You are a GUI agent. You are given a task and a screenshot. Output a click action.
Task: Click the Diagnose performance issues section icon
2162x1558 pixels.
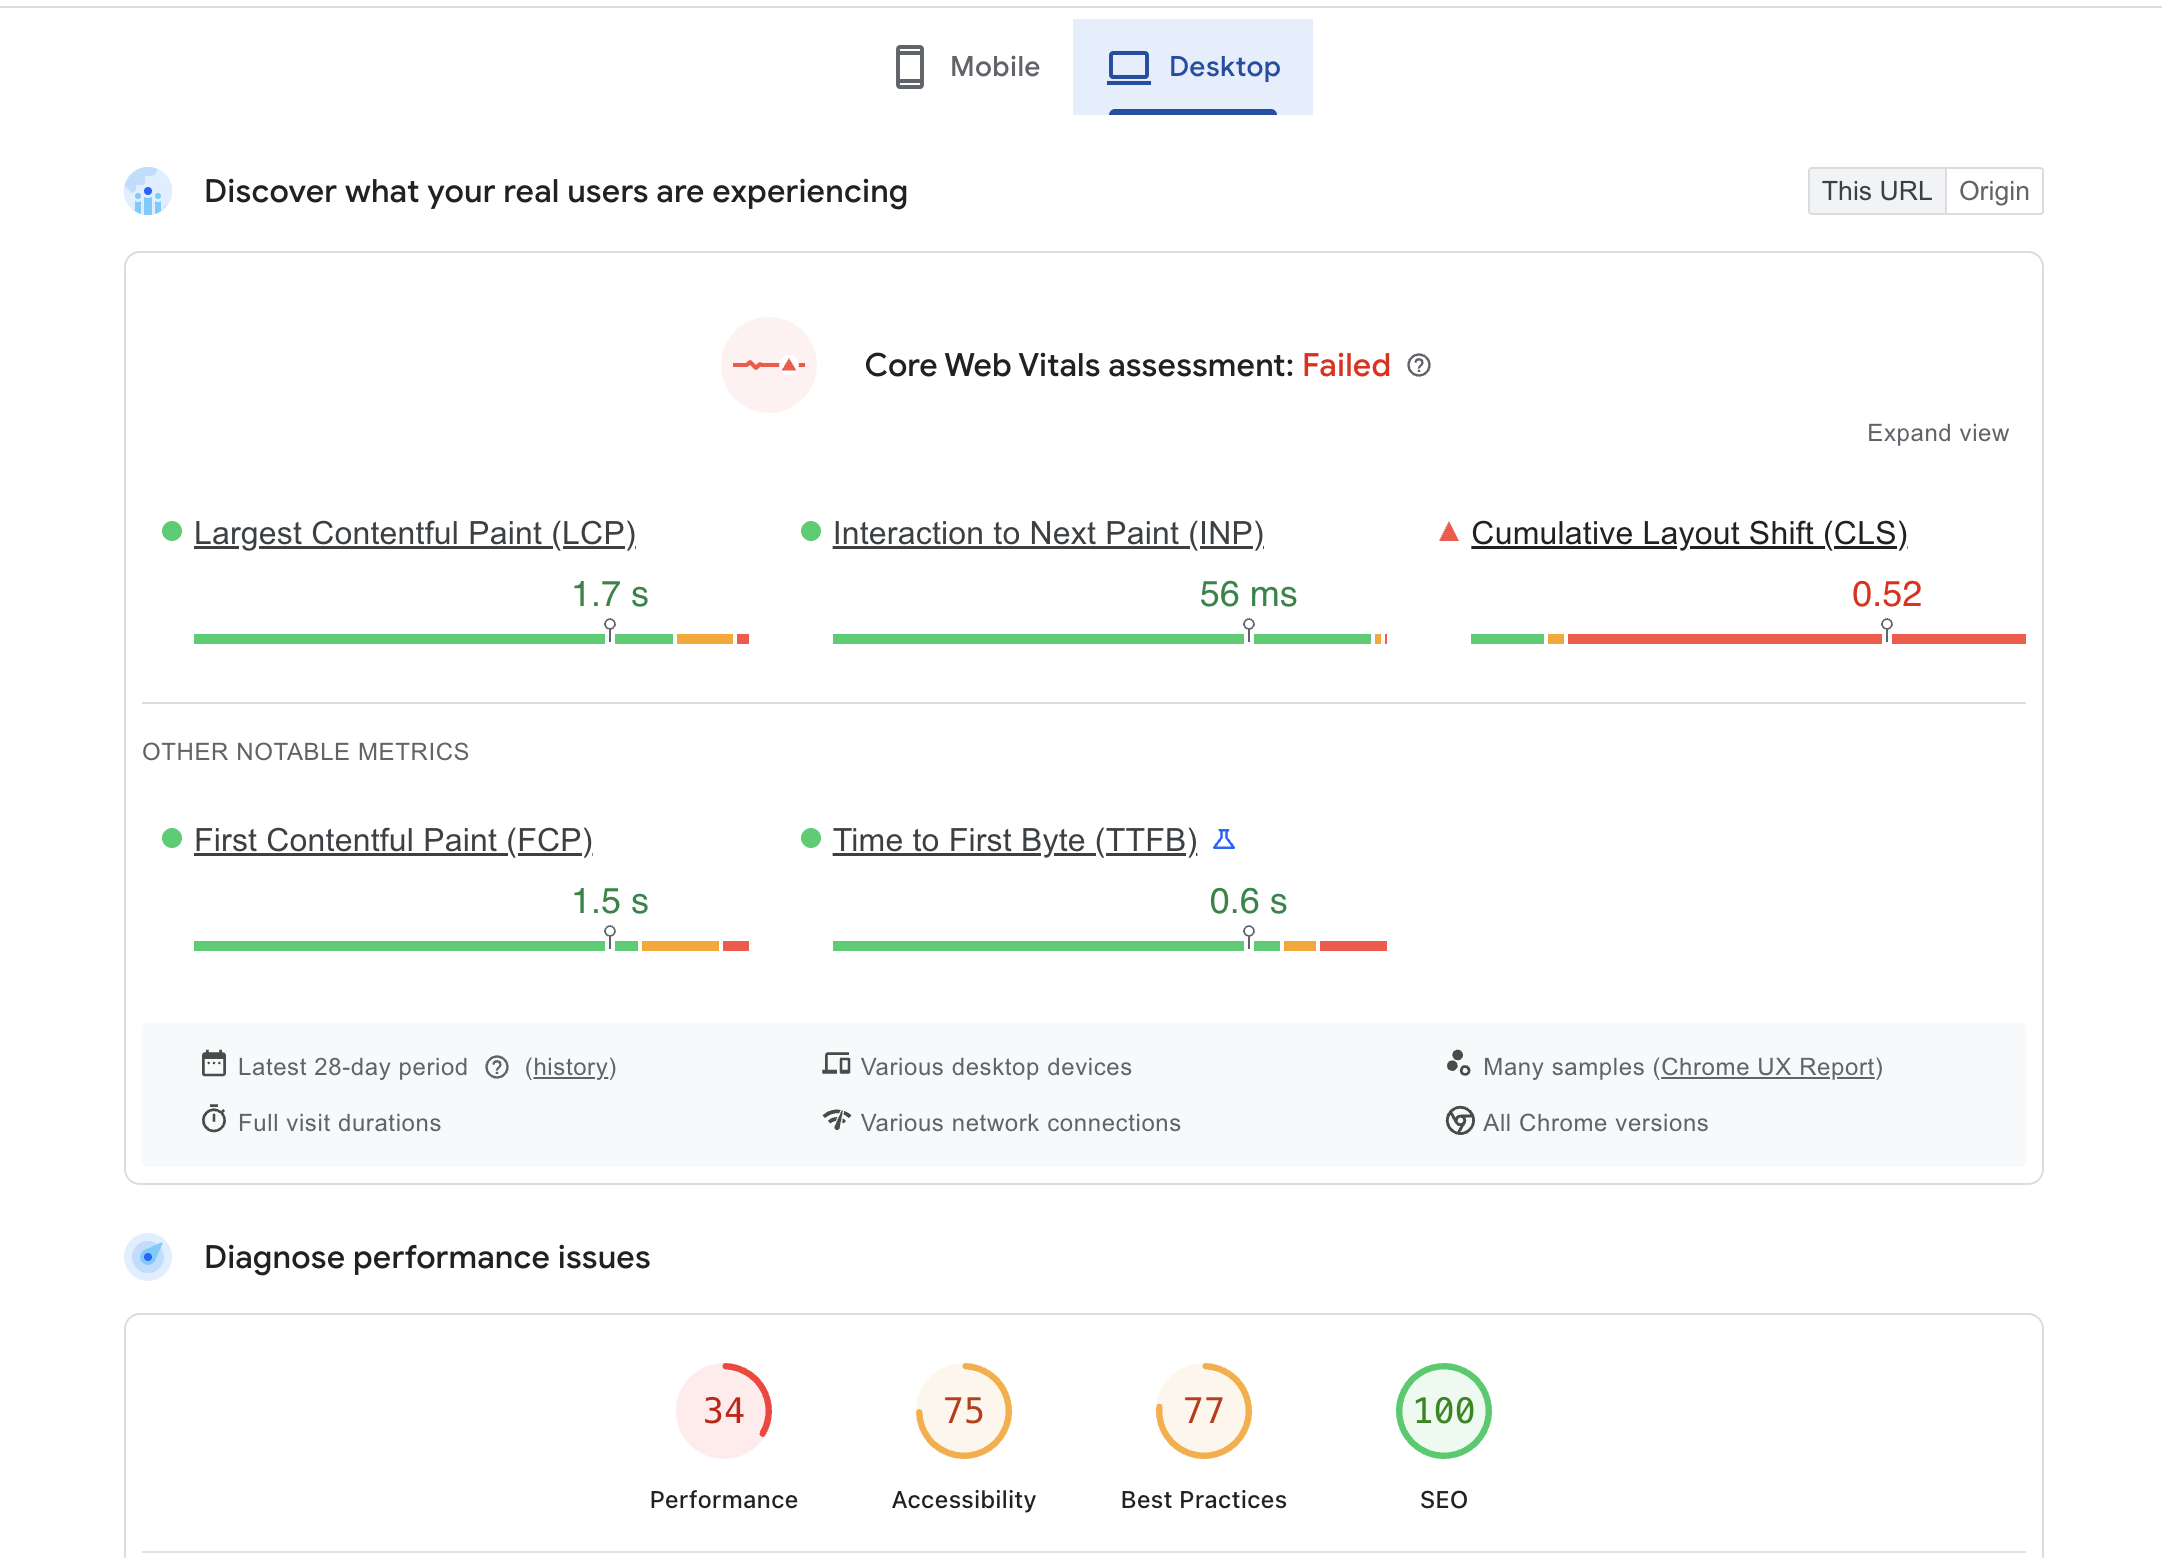click(148, 1257)
